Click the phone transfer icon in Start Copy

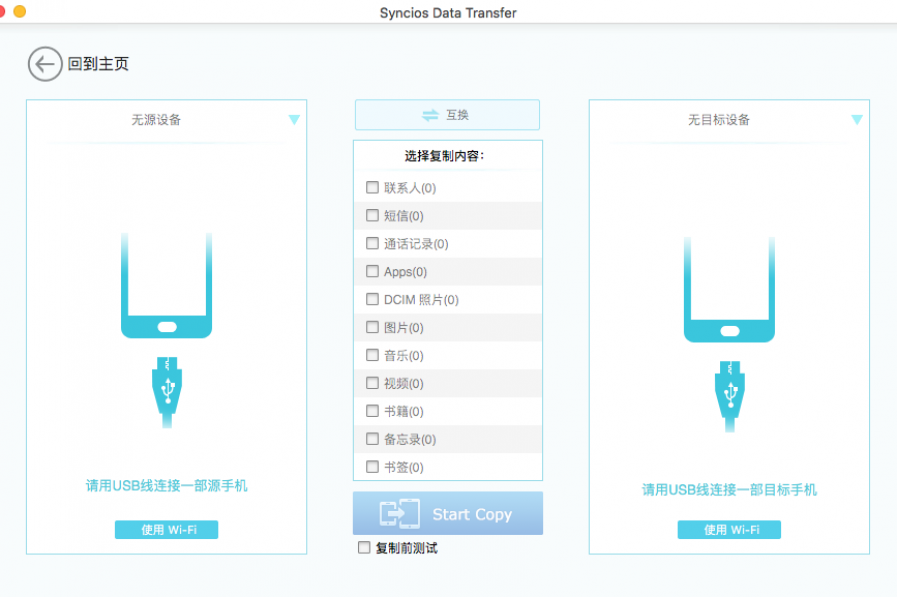coord(399,514)
